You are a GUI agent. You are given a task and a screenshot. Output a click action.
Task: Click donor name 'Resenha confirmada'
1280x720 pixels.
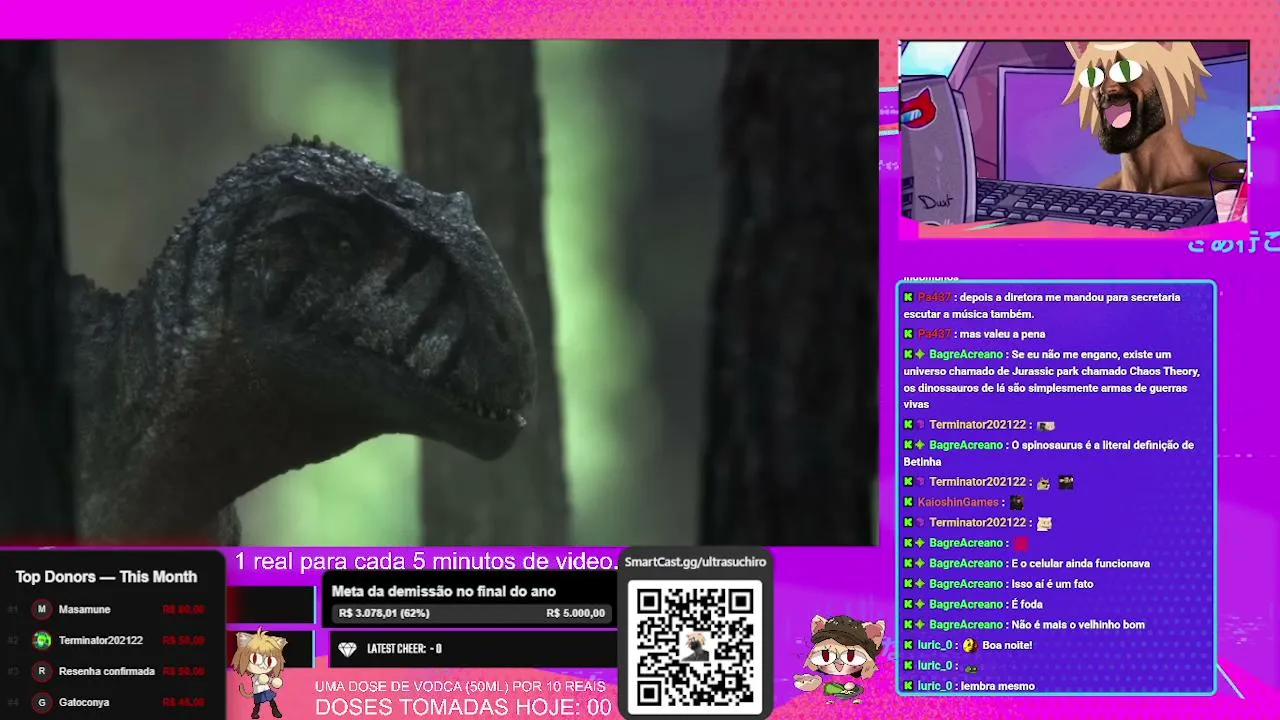[106, 671]
